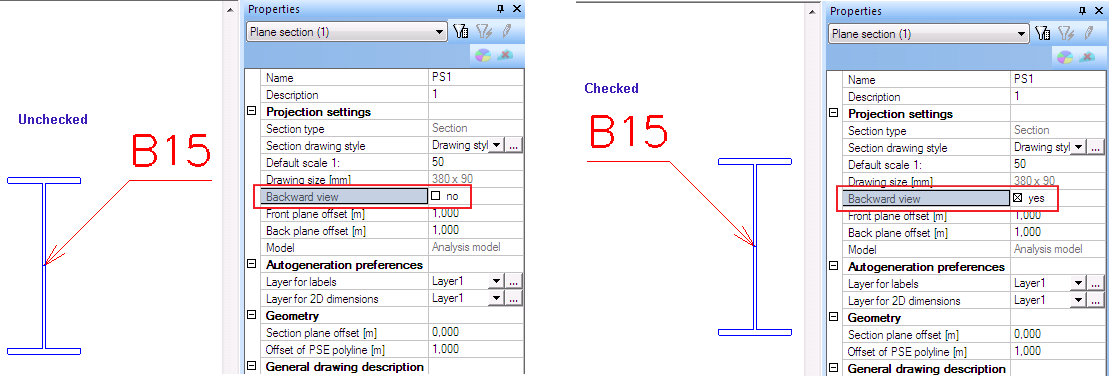
Task: Click the pencil edit icon in left Properties panel
Action: (506, 31)
